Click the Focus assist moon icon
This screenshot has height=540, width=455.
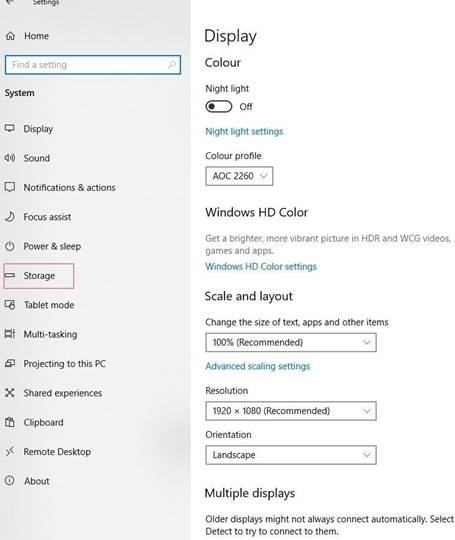pos(10,217)
